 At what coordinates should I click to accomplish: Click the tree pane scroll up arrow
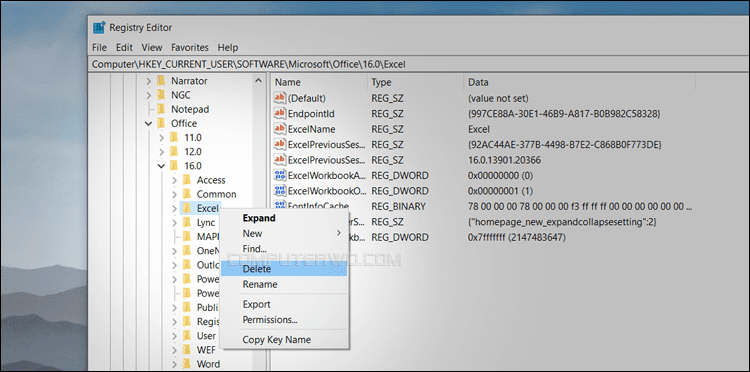258,81
